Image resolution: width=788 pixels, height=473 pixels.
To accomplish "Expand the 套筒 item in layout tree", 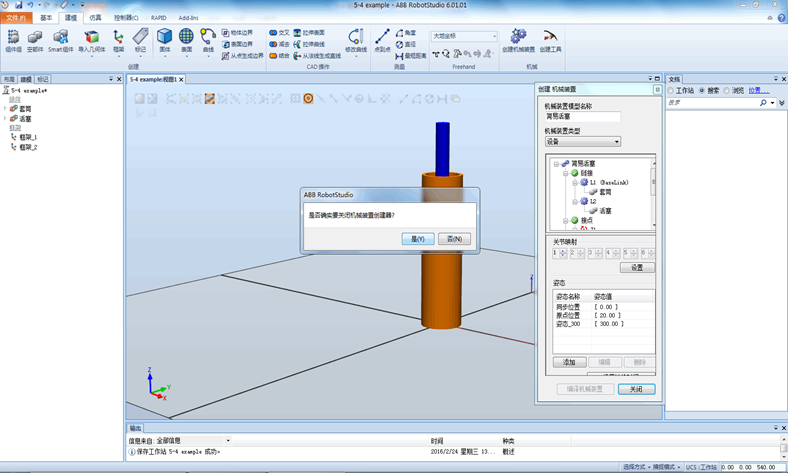I will tap(5, 109).
